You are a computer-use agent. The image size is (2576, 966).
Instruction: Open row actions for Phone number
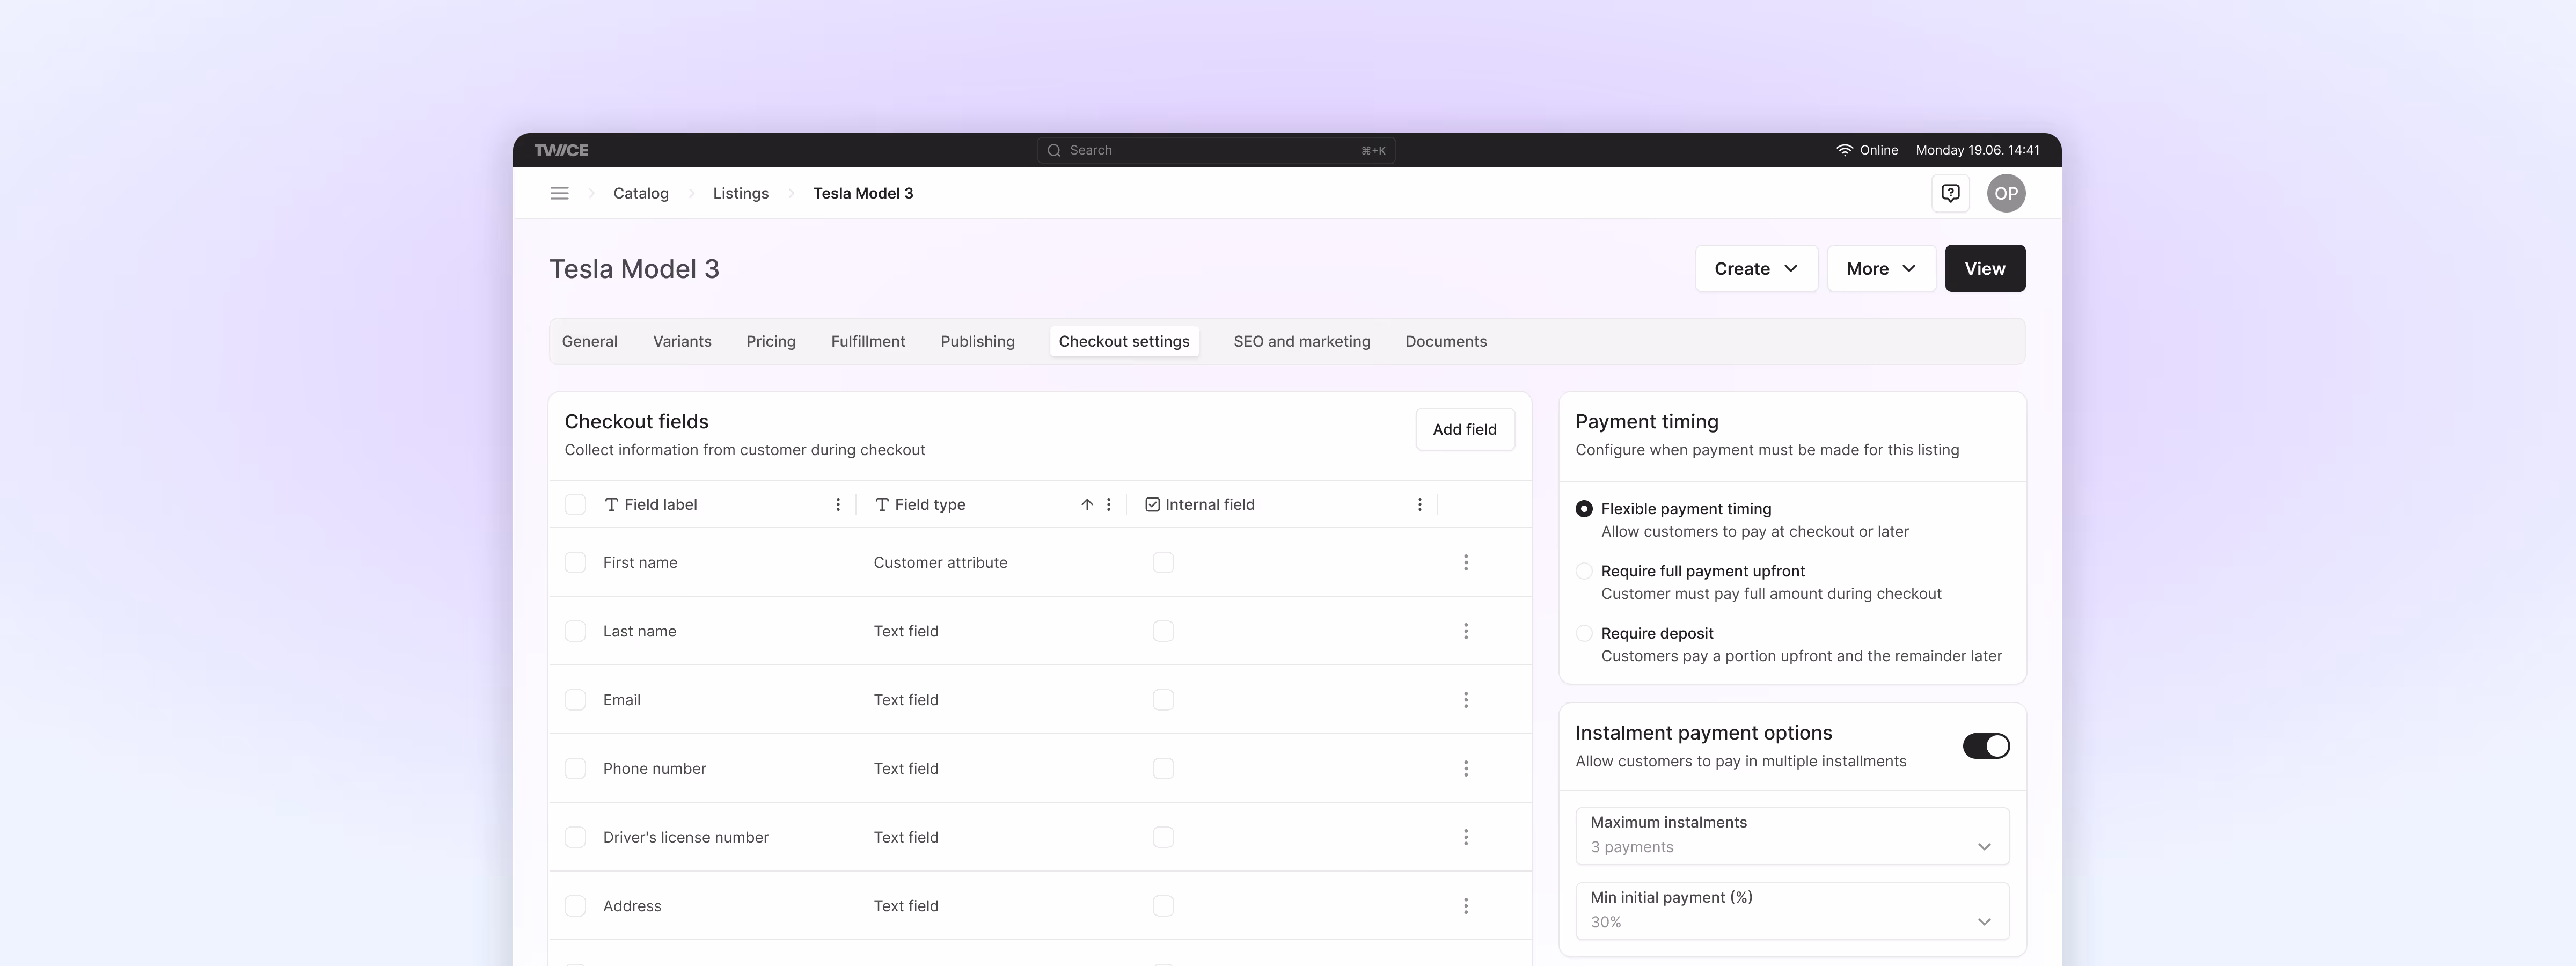(x=1466, y=769)
